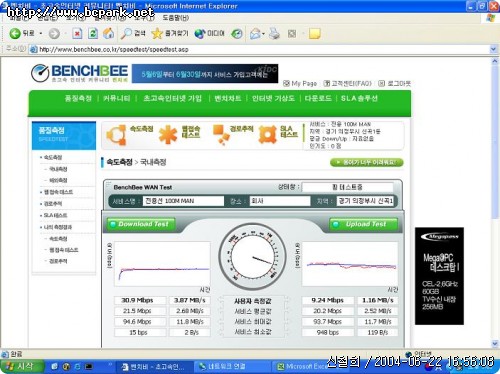Select first 속도측정 item in left sidebar
The image size is (500, 374).
pyautogui.click(x=53, y=157)
